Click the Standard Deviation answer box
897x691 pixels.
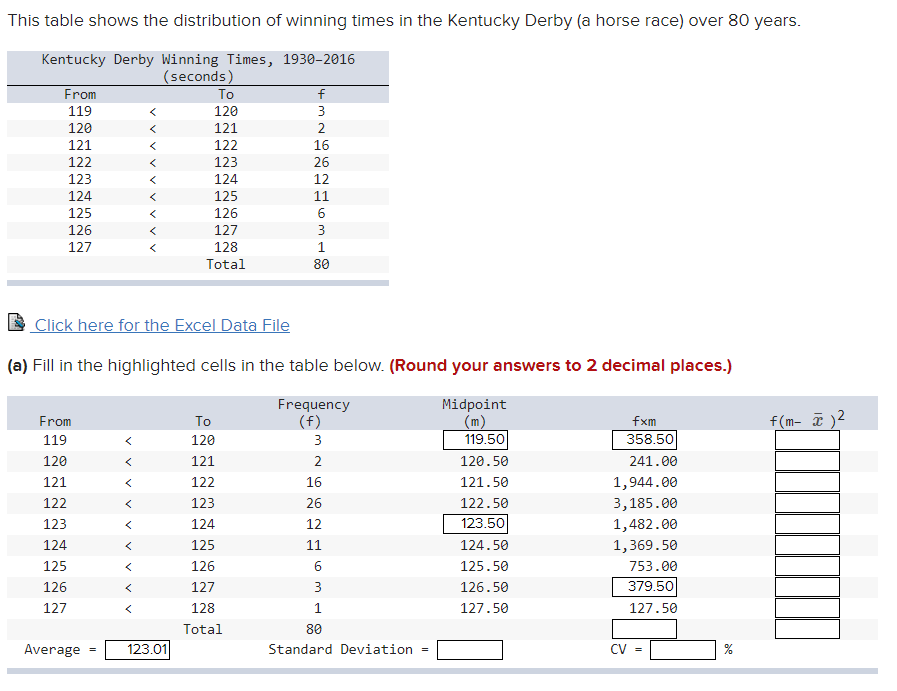[469, 649]
